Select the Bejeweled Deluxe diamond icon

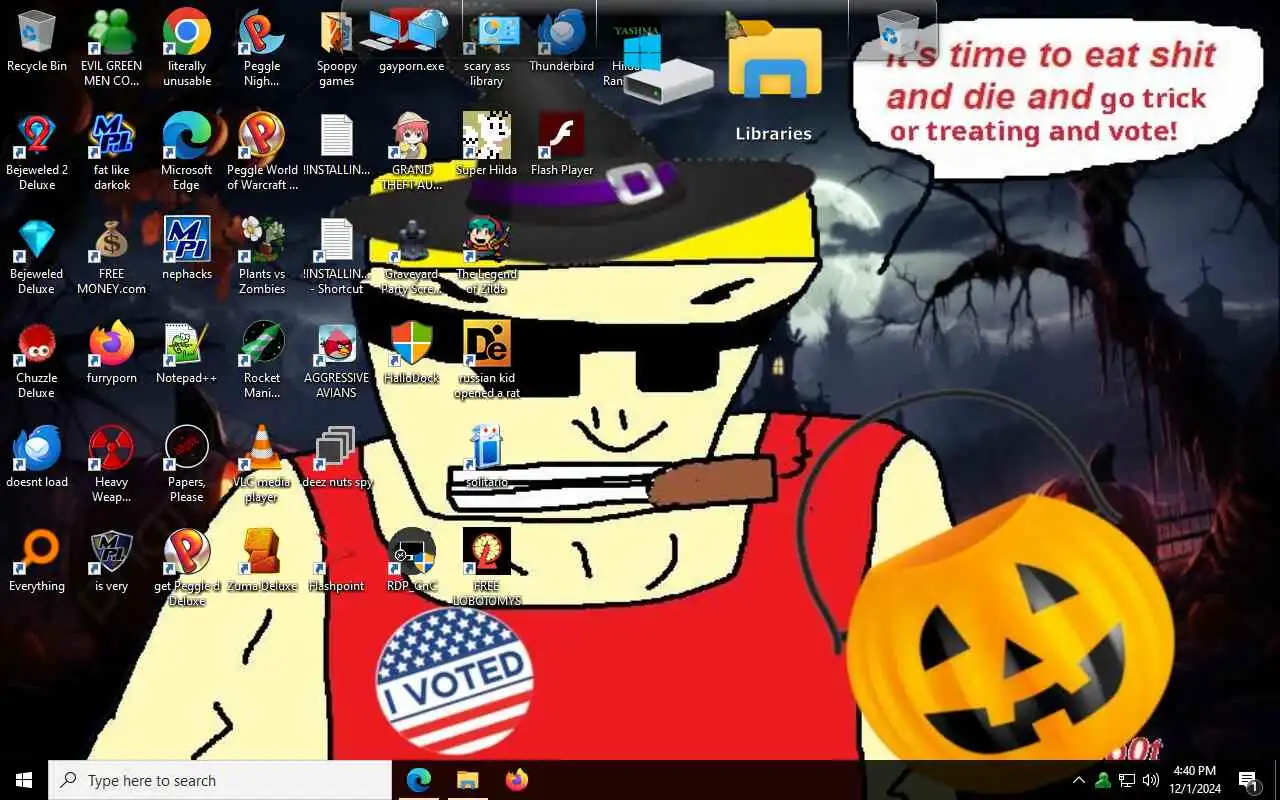click(37, 256)
